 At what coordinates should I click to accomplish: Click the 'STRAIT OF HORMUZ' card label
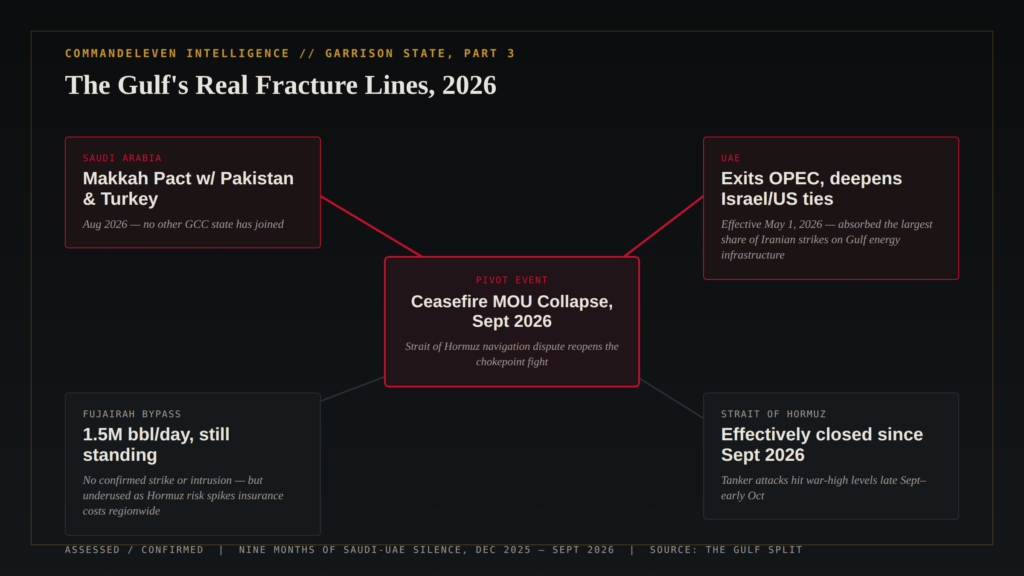(x=773, y=414)
